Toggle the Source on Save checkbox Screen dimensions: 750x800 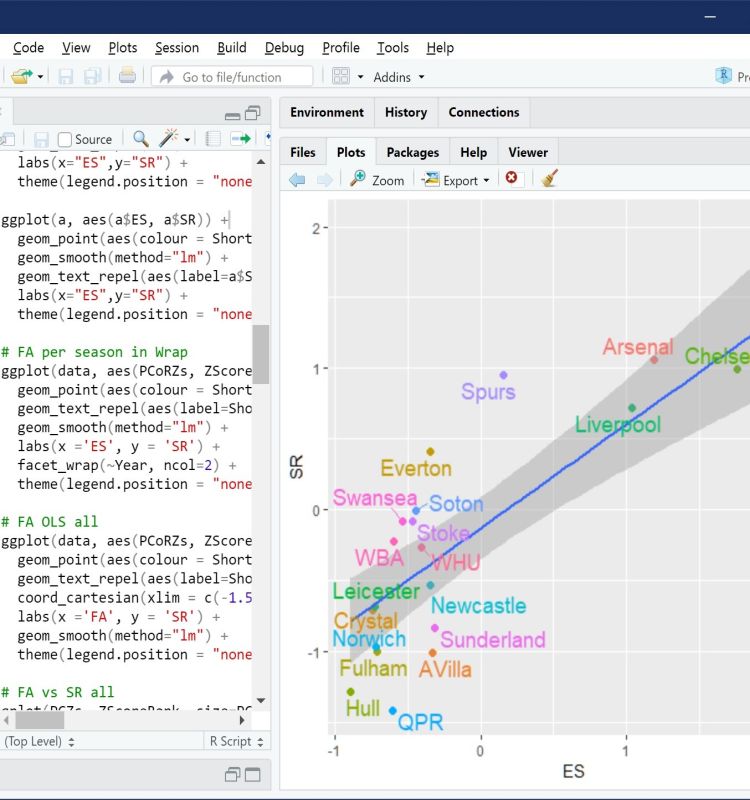[x=65, y=140]
